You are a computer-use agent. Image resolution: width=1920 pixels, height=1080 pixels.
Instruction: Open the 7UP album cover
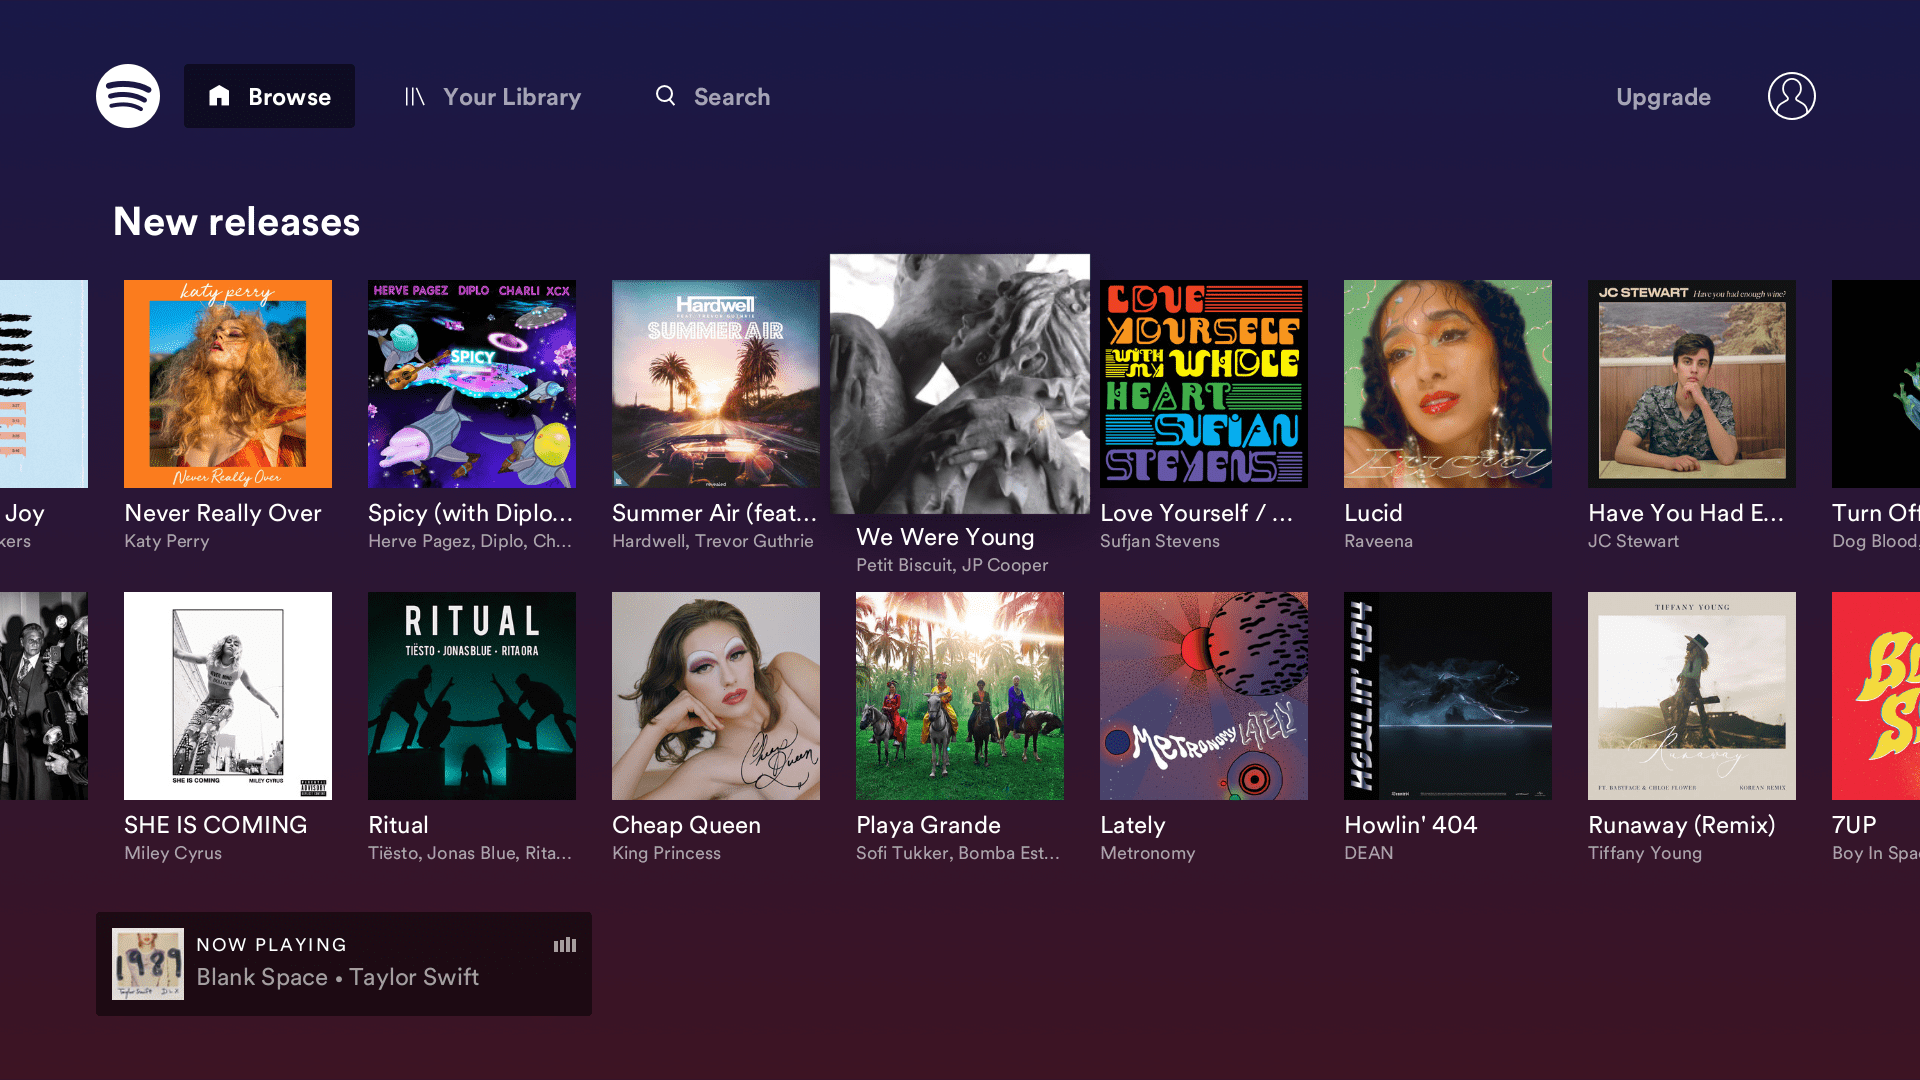(x=1876, y=696)
